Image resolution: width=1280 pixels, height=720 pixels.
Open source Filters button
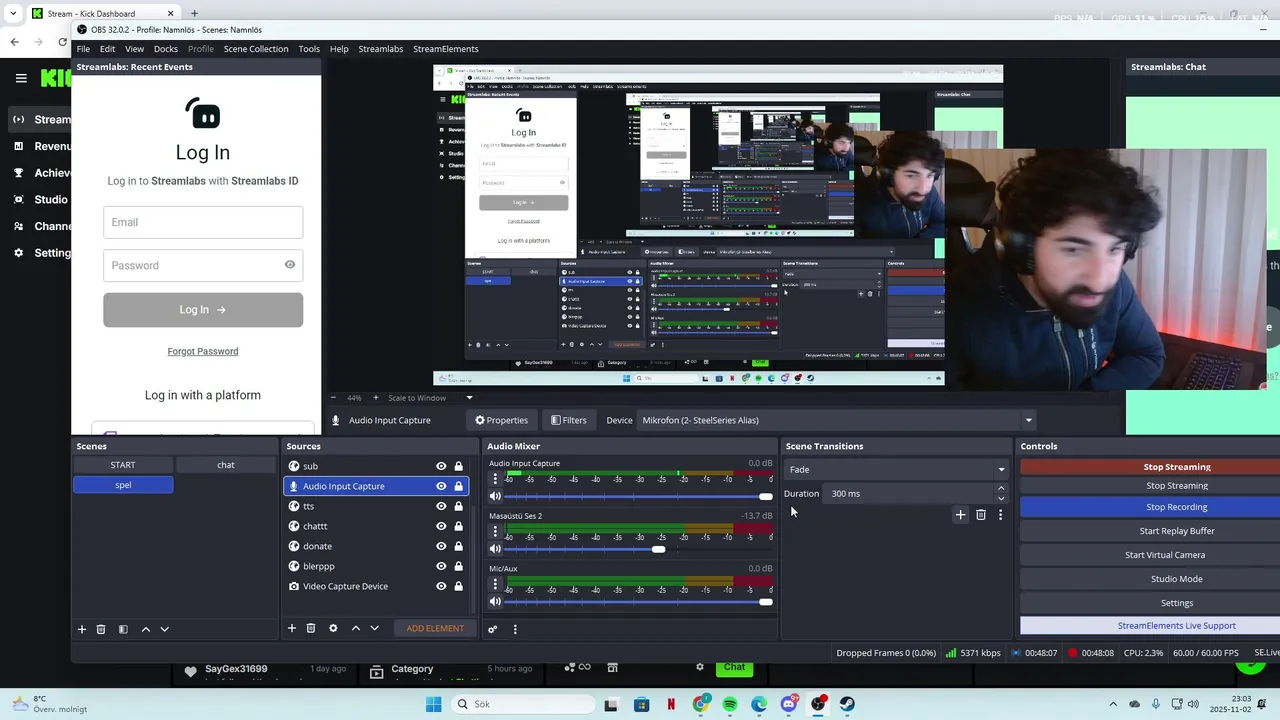569,420
